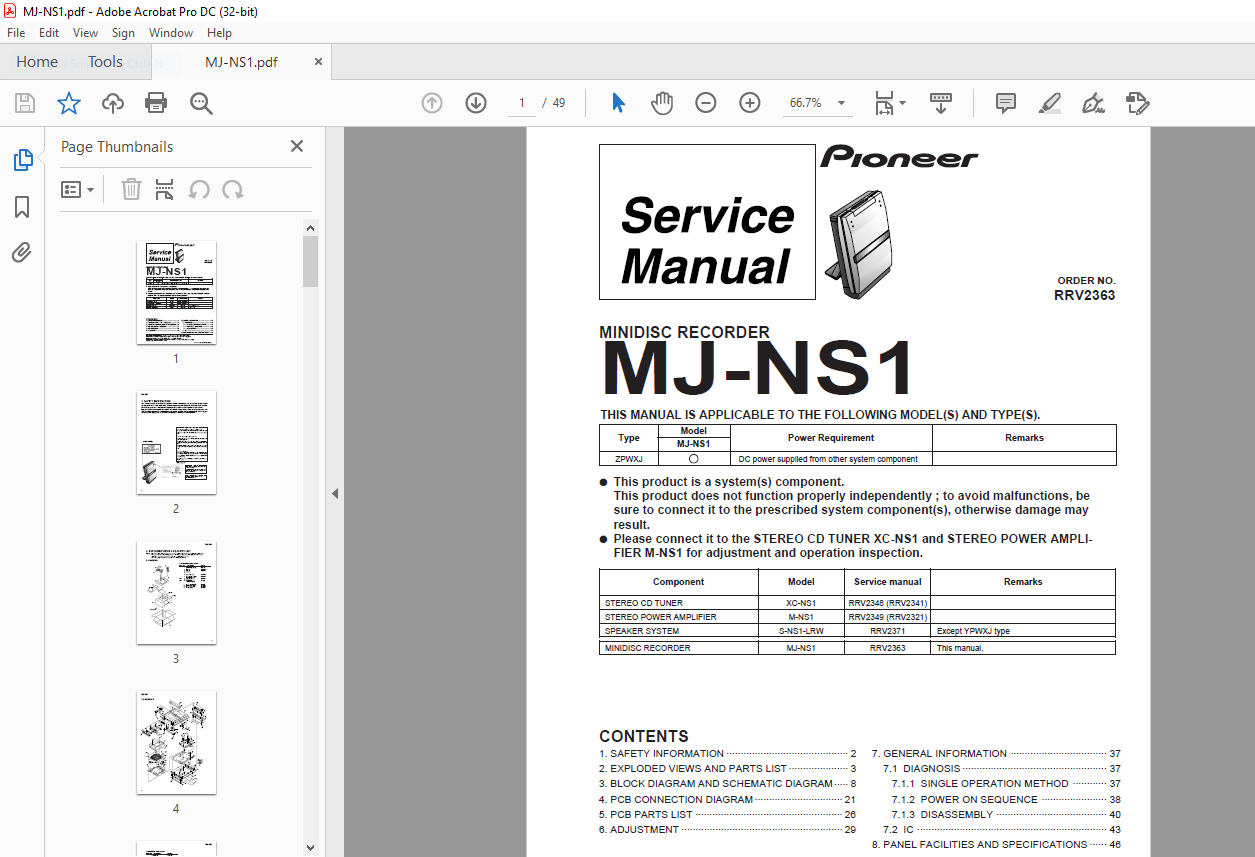Open the Edit menu
Image resolution: width=1255 pixels, height=857 pixels.
click(49, 33)
